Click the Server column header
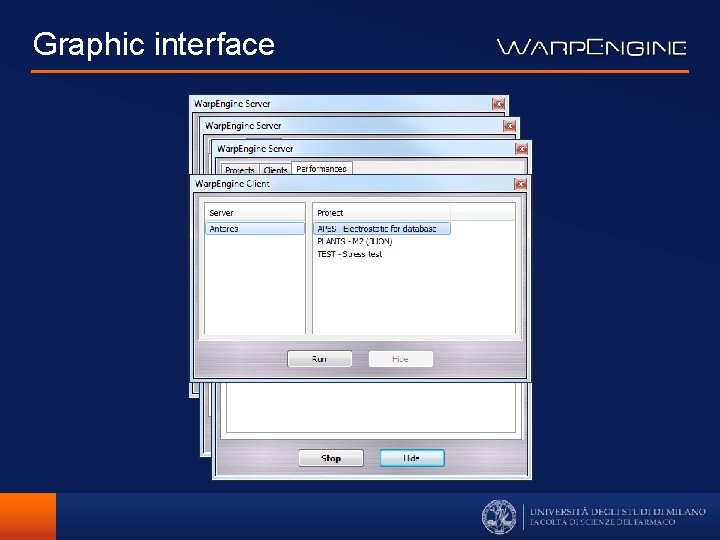 pyautogui.click(x=255, y=213)
